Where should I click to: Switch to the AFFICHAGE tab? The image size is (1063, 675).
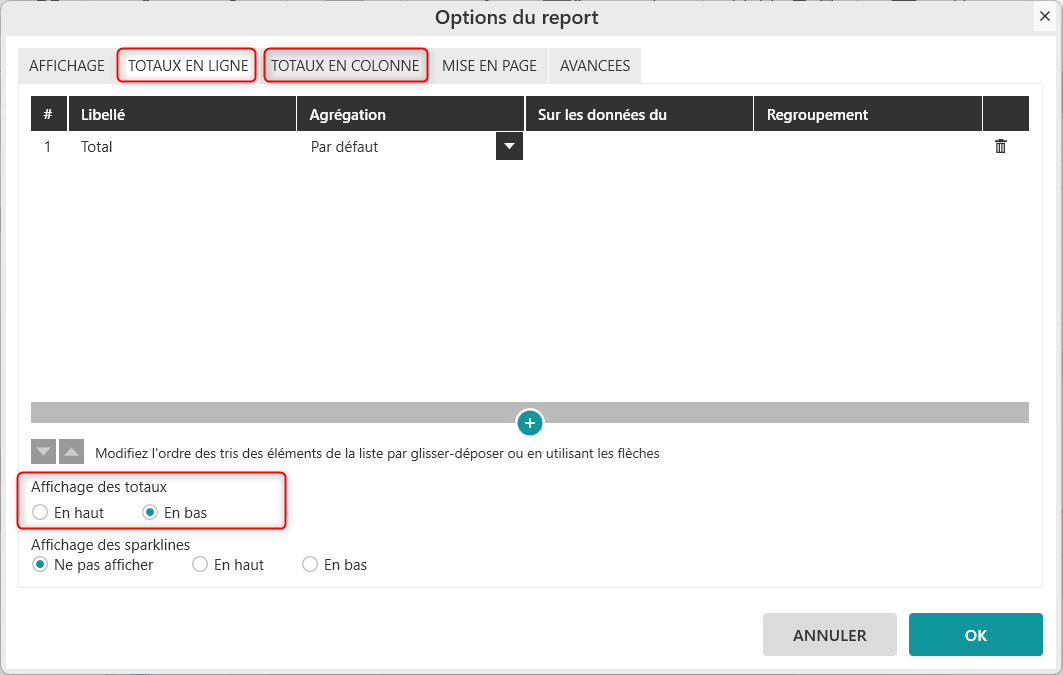pyautogui.click(x=67, y=66)
